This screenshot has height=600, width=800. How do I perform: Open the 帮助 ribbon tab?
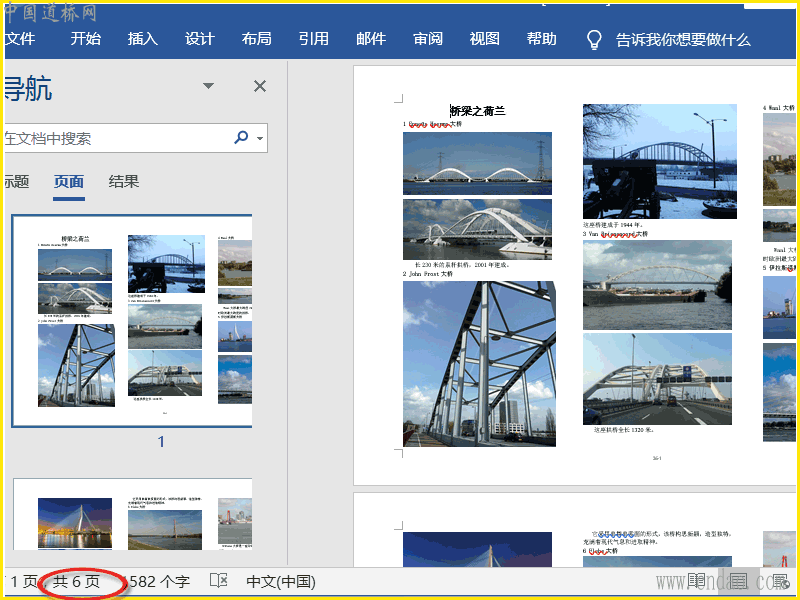[541, 39]
